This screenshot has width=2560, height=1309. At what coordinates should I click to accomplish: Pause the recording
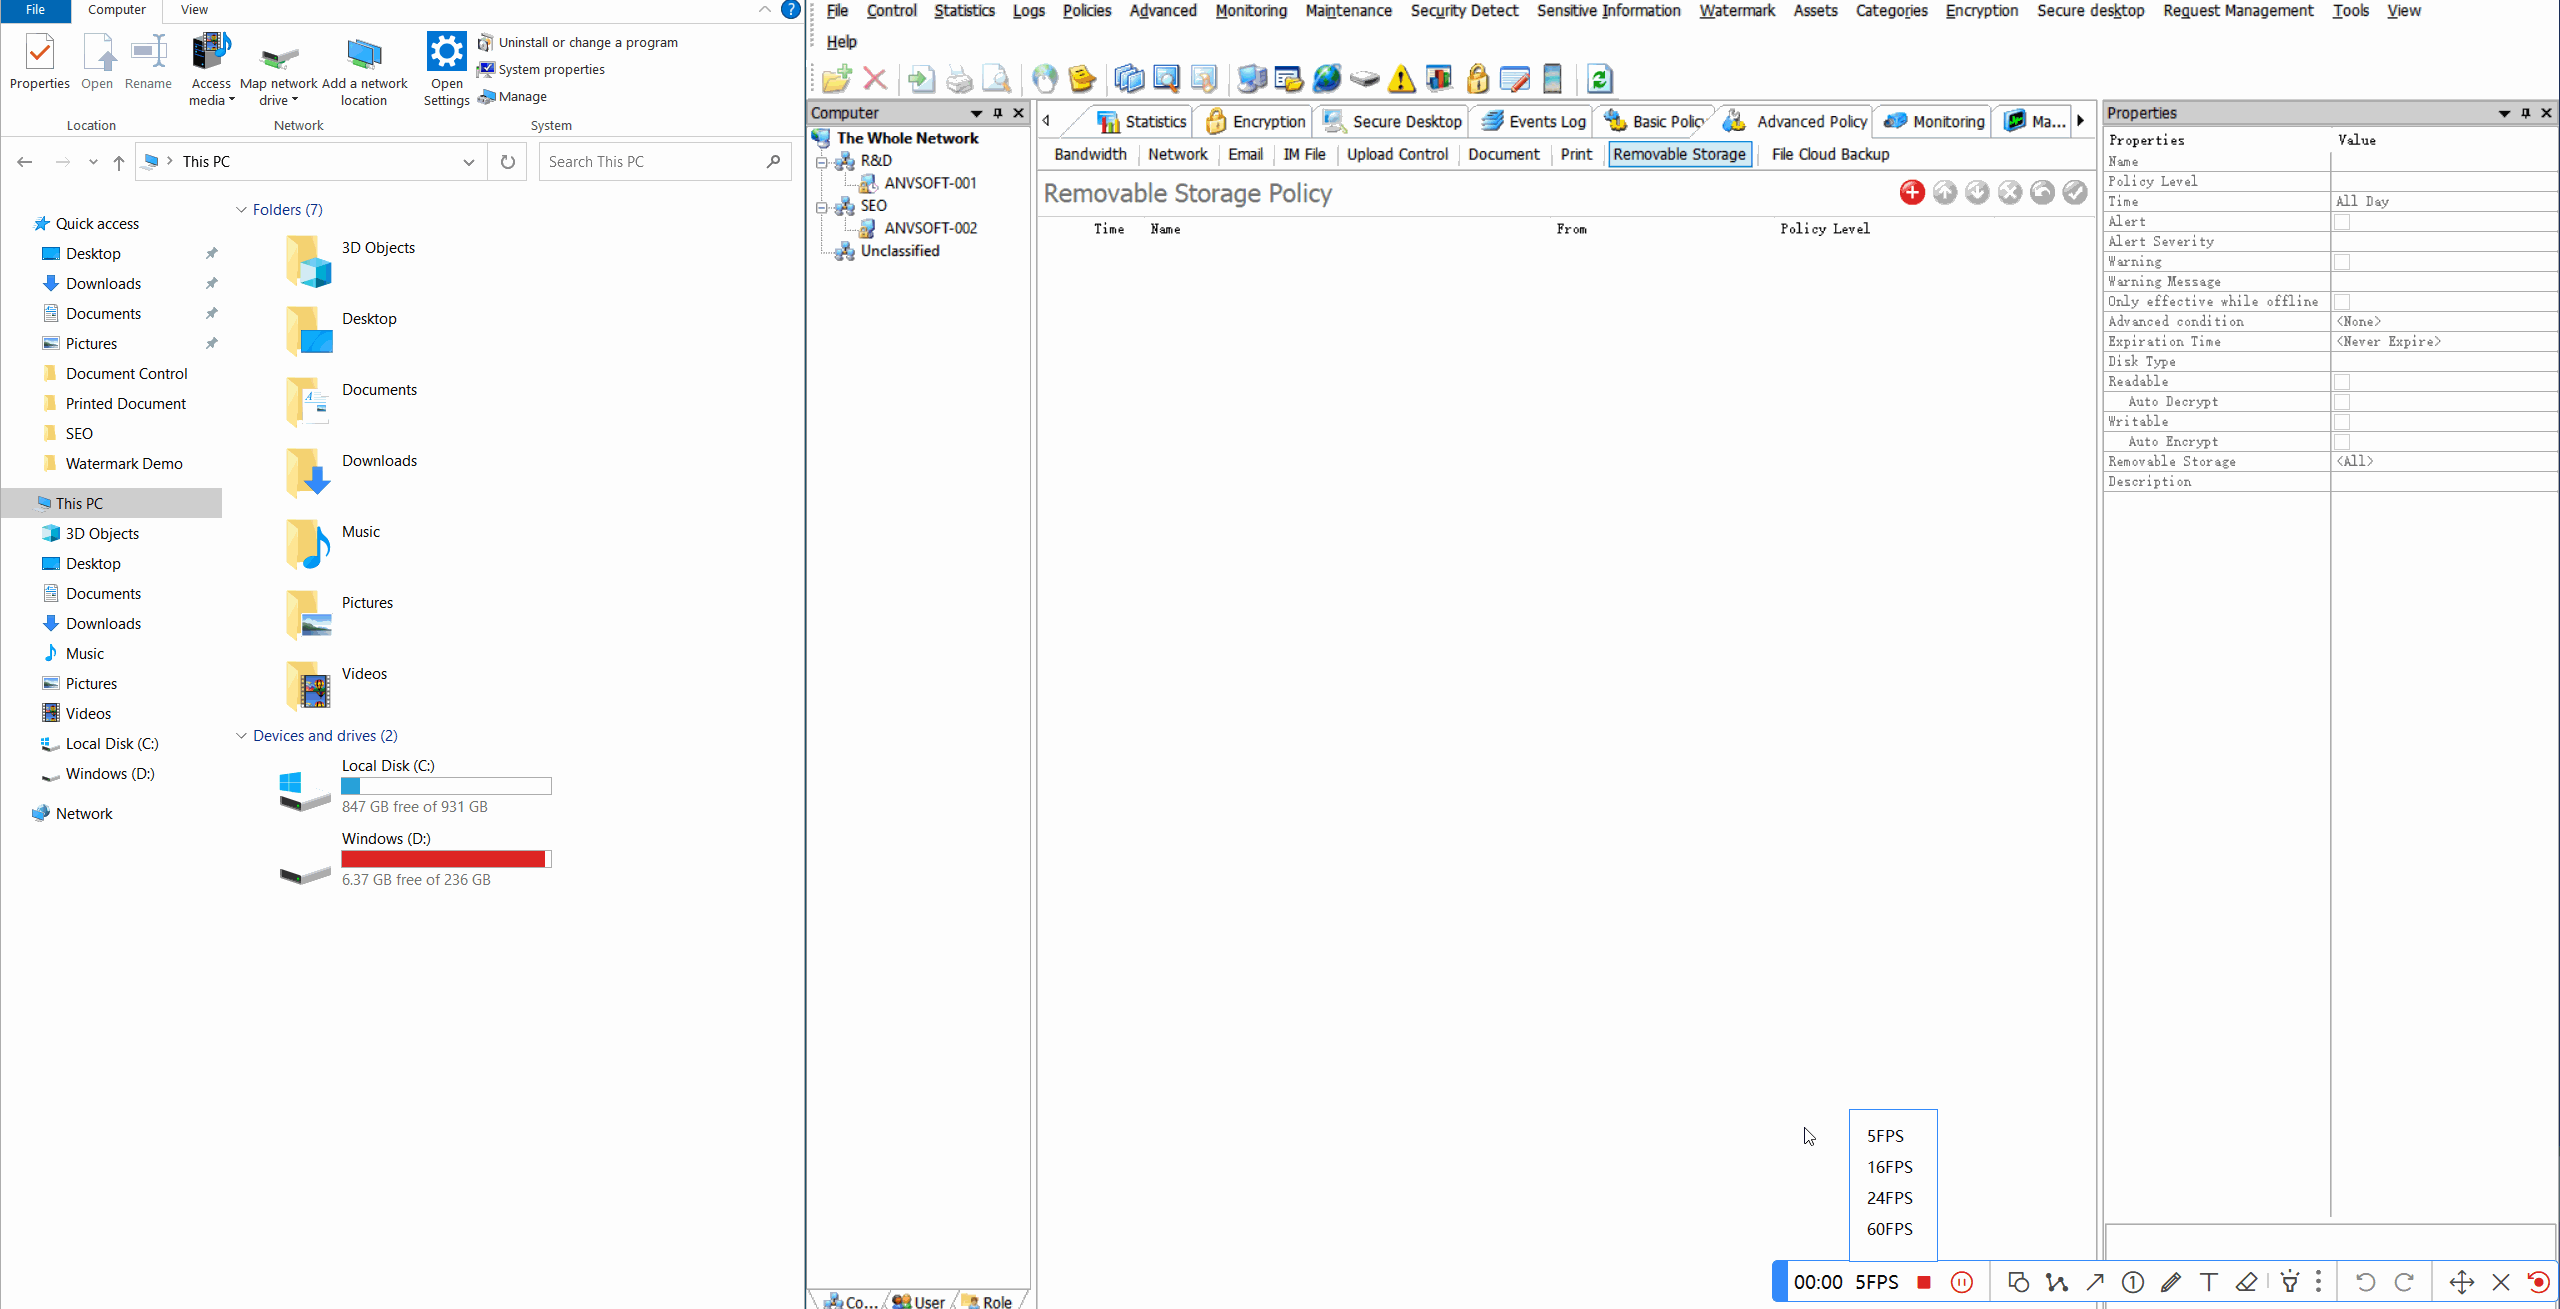1961,1282
